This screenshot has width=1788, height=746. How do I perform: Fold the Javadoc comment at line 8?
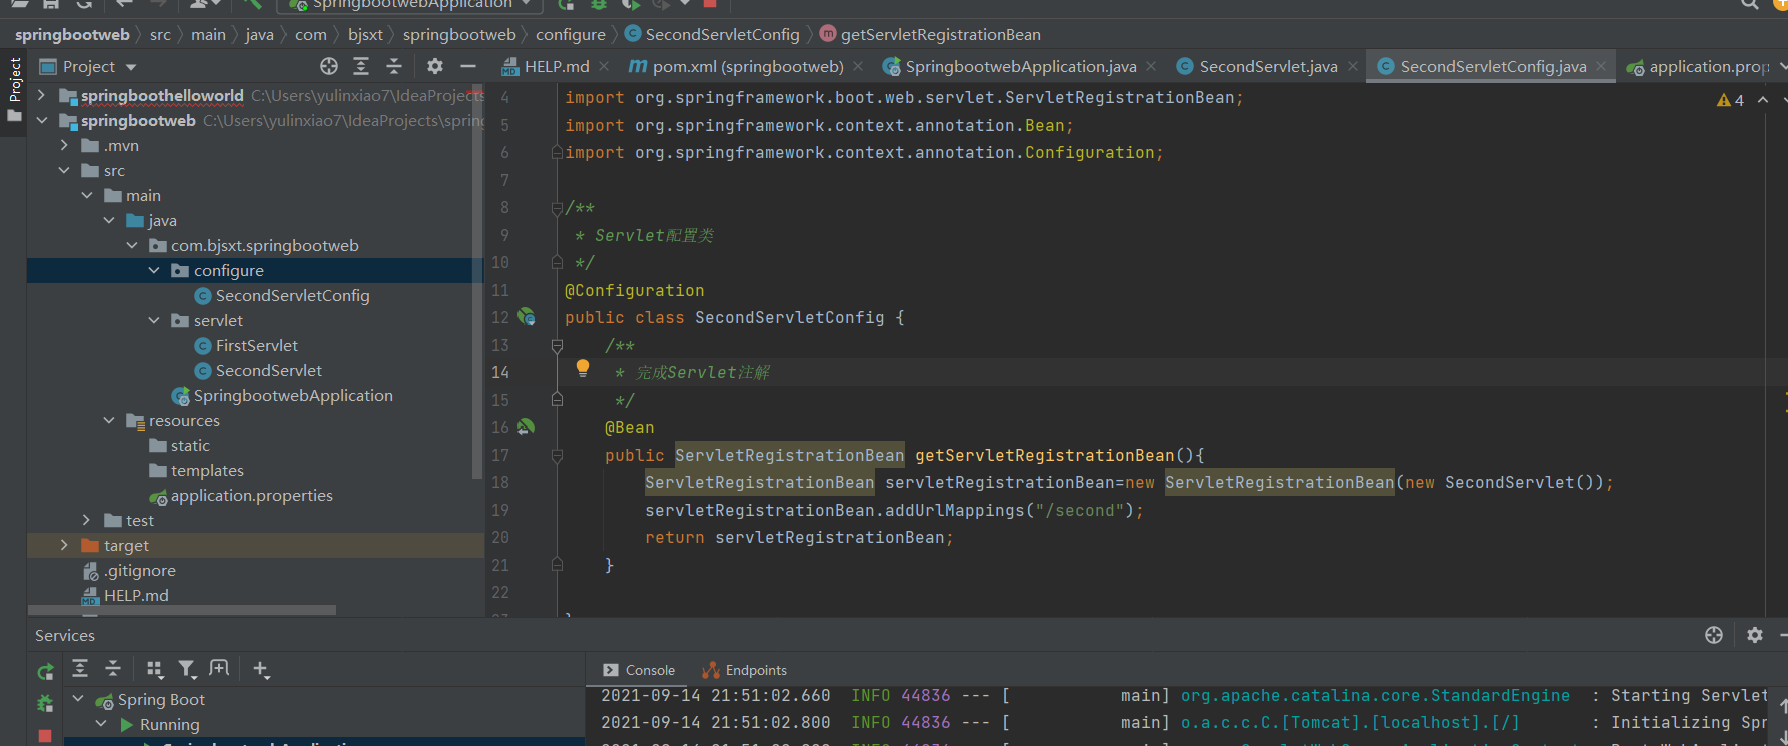click(x=557, y=208)
